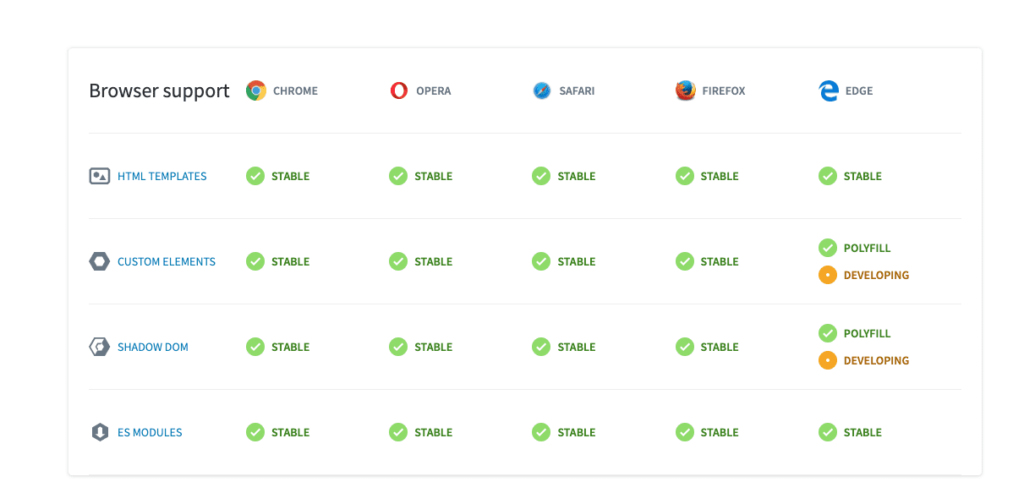Click the Shadow DOM hexagon icon
Image resolution: width=1024 pixels, height=504 pixels.
[x=99, y=347]
